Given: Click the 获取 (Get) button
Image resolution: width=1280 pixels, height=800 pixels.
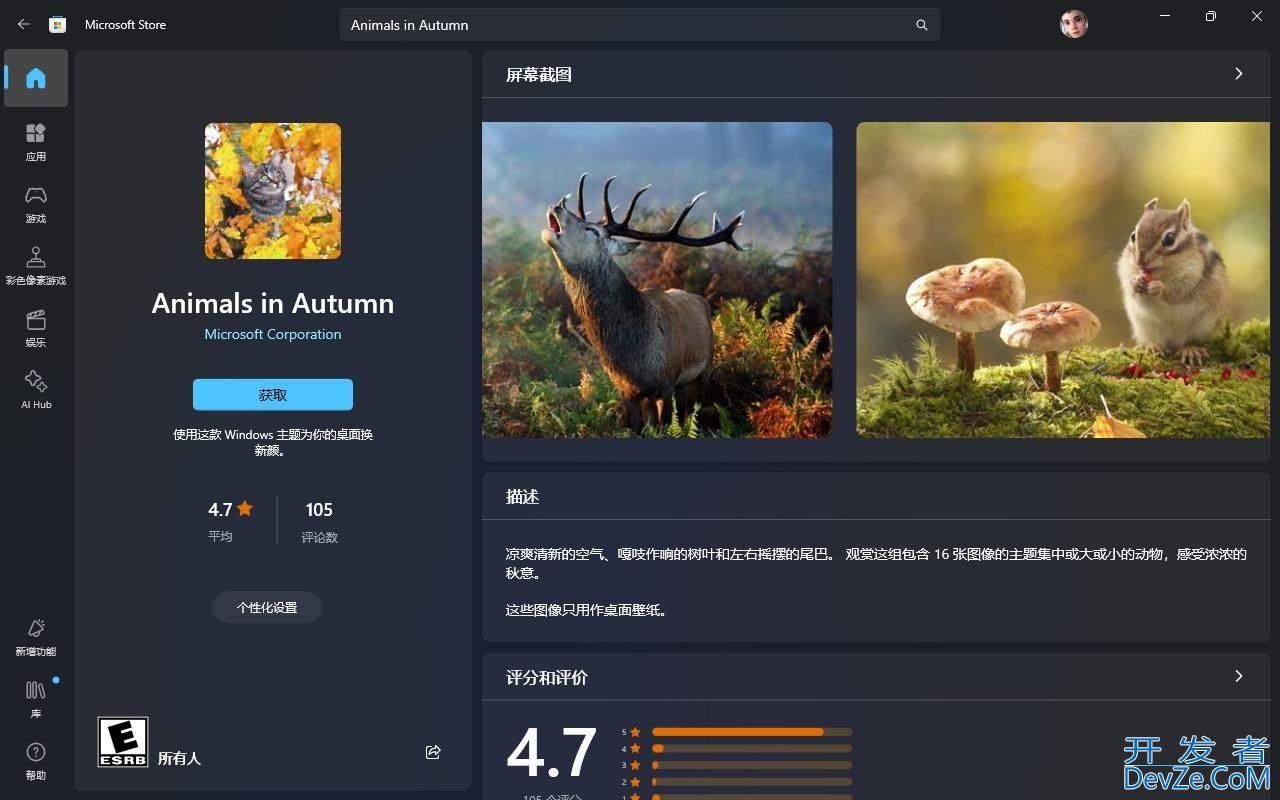Looking at the screenshot, I should click(273, 395).
